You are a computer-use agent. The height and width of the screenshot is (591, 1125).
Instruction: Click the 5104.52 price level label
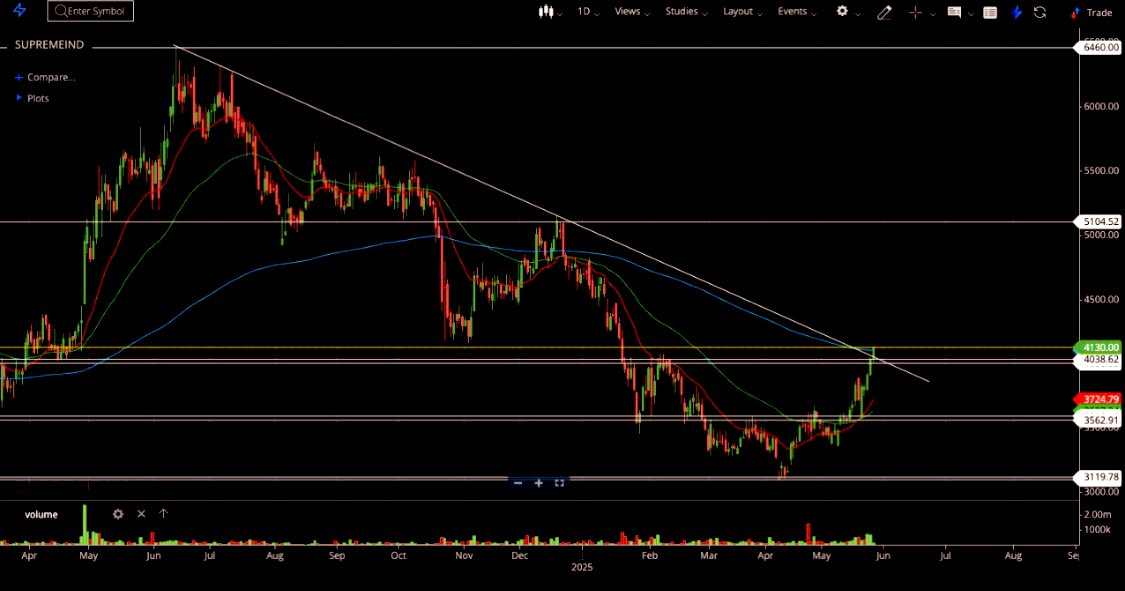(x=1098, y=222)
